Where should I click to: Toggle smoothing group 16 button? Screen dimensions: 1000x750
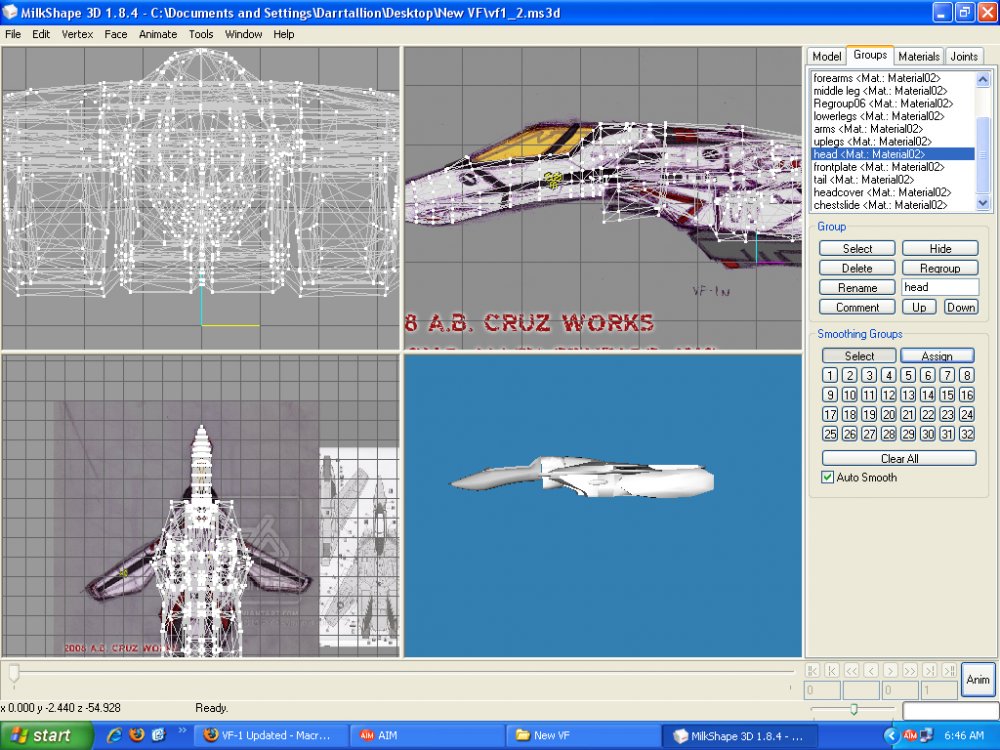coord(967,395)
